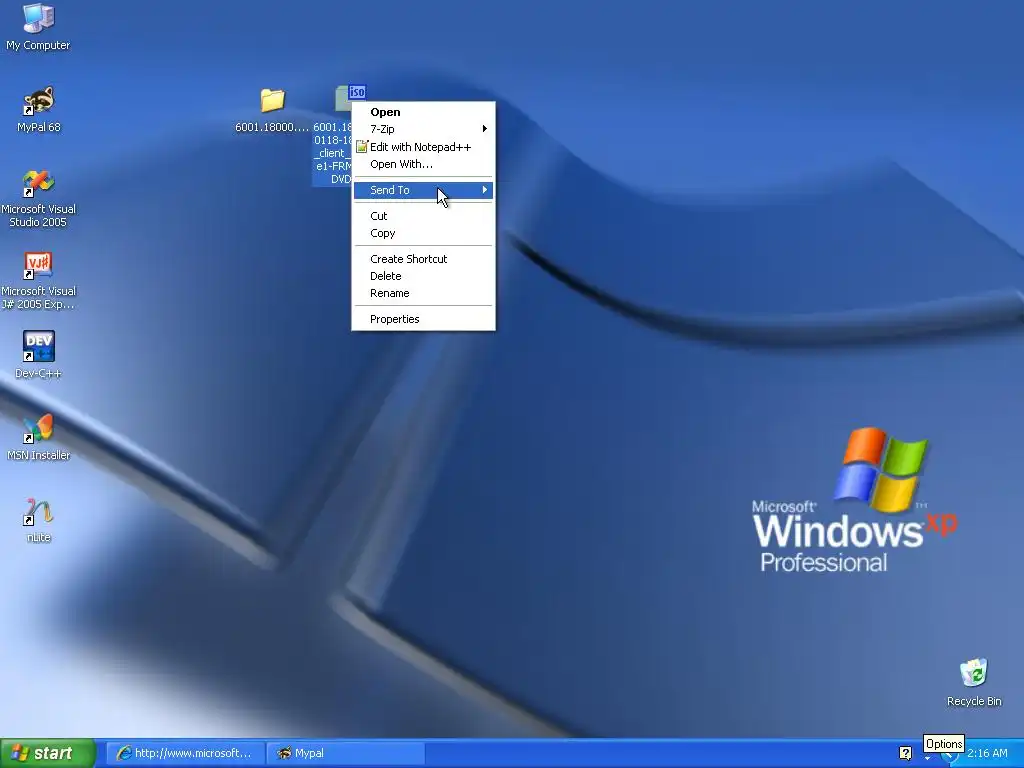Screen dimensions: 1024x768
Task: Choose Properties in the context menu
Action: [x=423, y=319]
